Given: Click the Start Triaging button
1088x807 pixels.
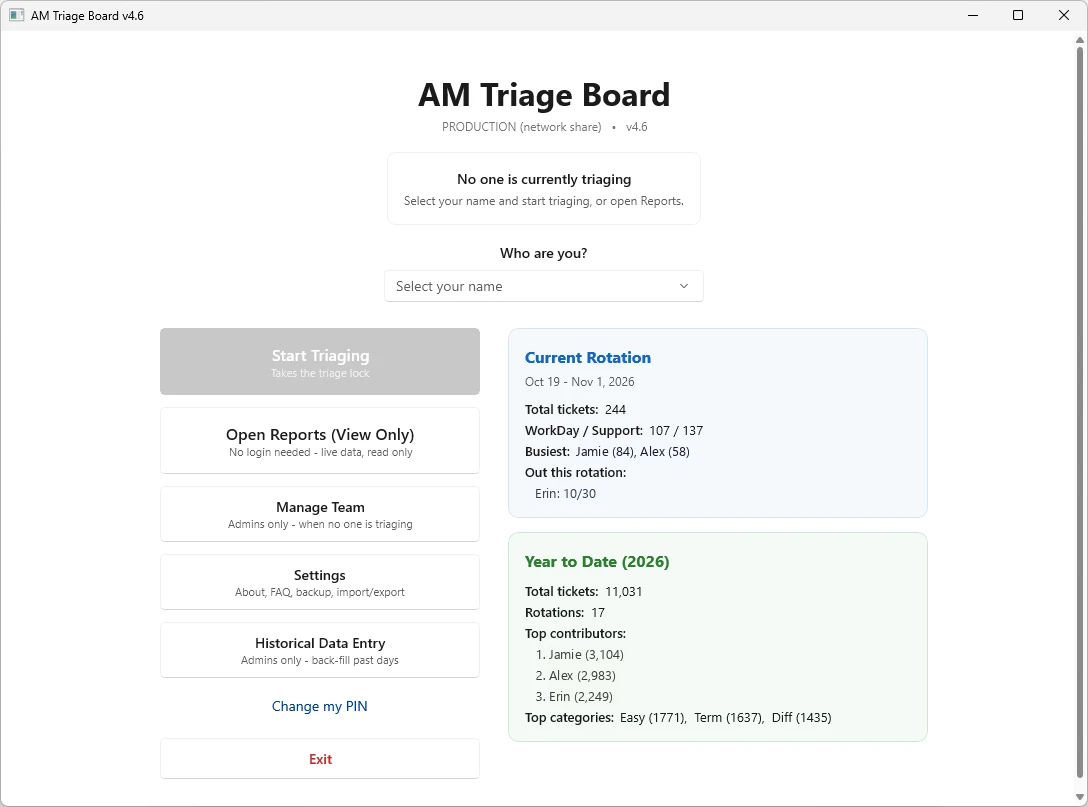Looking at the screenshot, I should pyautogui.click(x=320, y=362).
